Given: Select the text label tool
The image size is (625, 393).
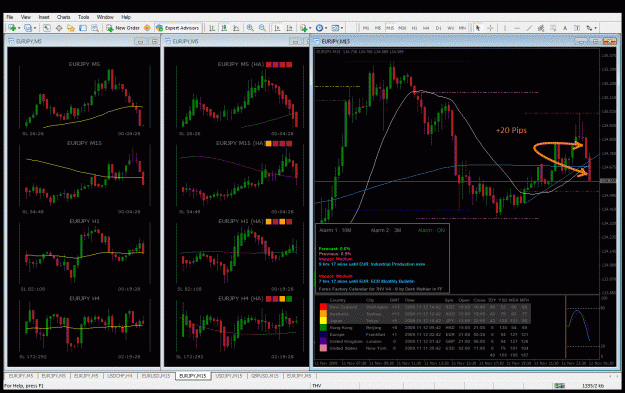Looking at the screenshot, I should 577,28.
